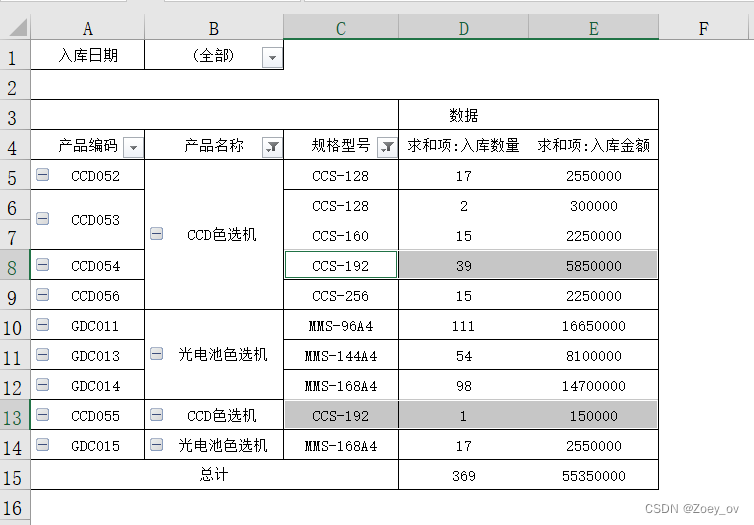Collapse the CCD色选机 group in row 13
This screenshot has width=754, height=525.
point(156,414)
